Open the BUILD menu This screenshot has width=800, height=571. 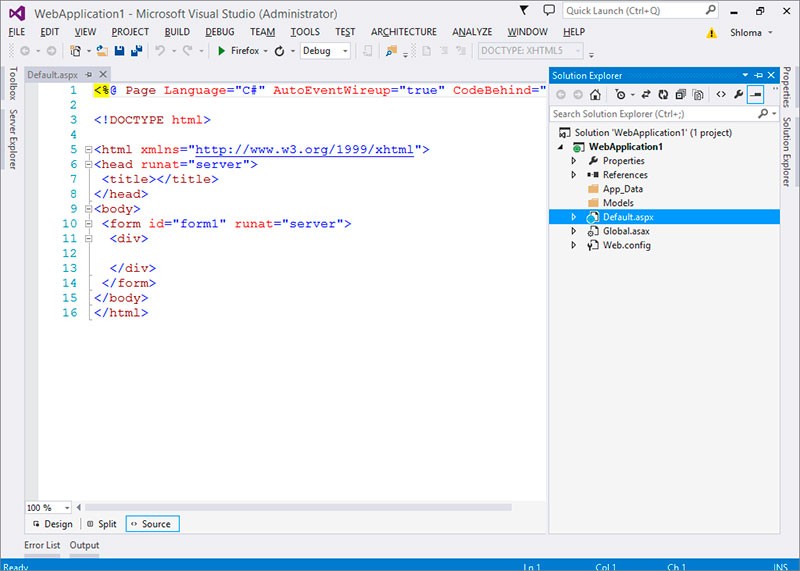click(x=177, y=32)
